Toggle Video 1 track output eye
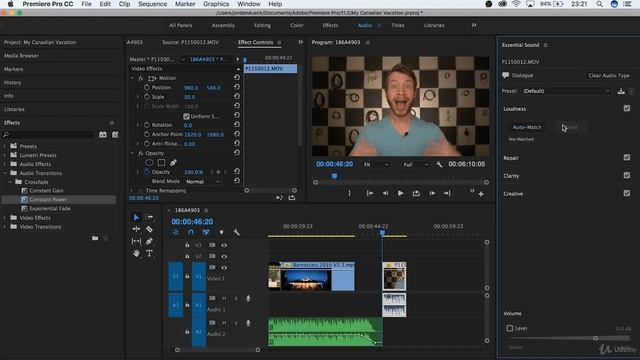The image size is (640, 360). pos(224,268)
